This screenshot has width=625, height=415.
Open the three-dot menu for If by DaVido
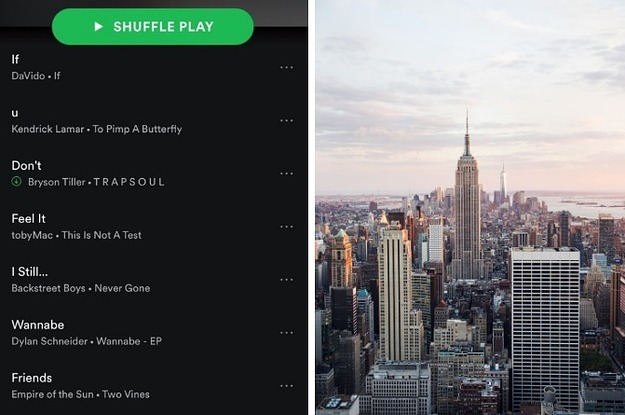(286, 67)
